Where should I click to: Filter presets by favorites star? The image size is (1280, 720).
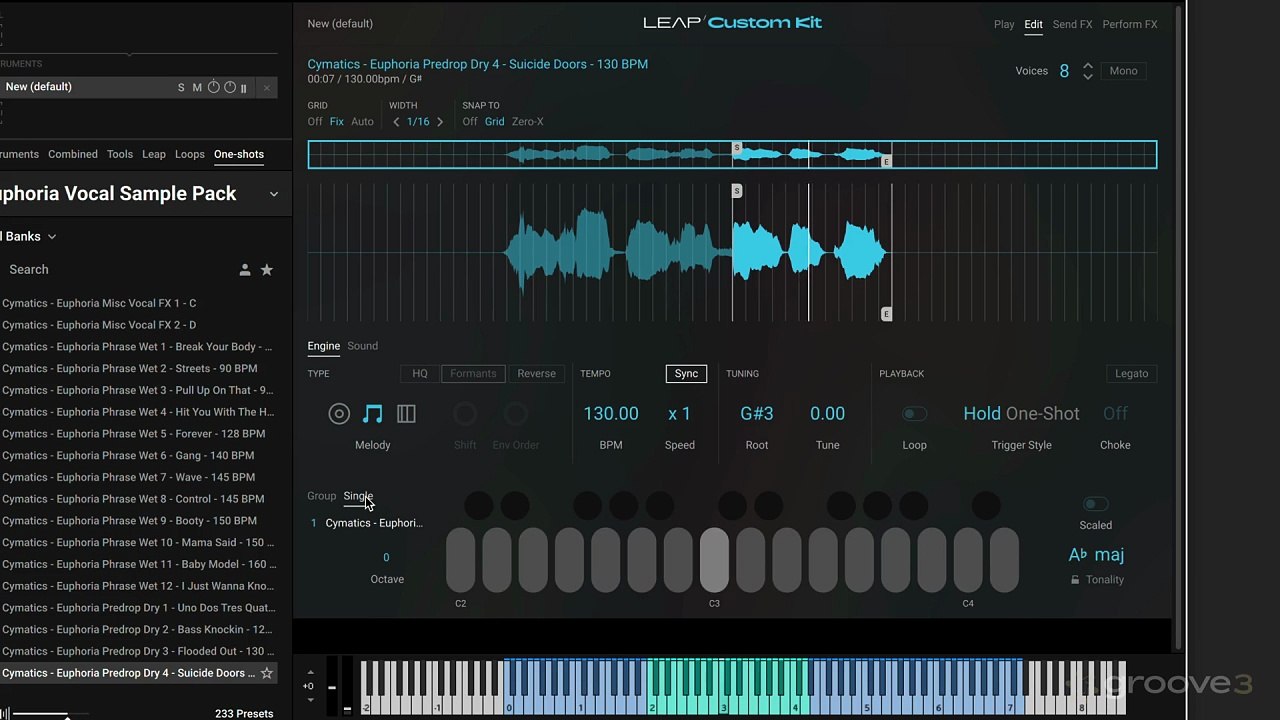point(267,270)
